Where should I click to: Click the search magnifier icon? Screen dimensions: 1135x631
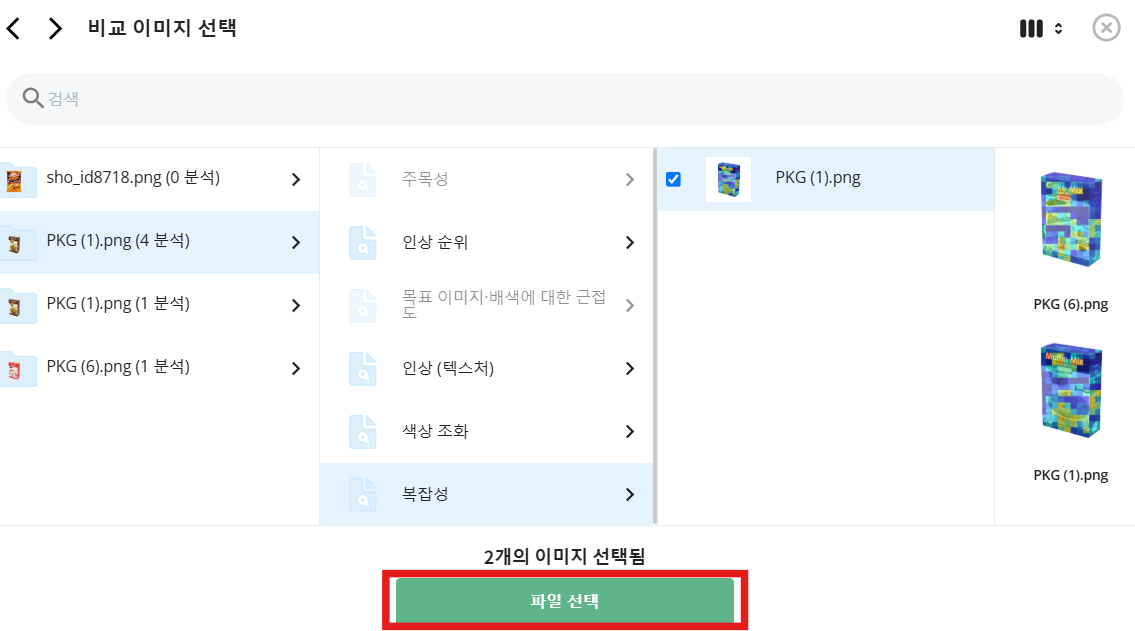pyautogui.click(x=33, y=98)
